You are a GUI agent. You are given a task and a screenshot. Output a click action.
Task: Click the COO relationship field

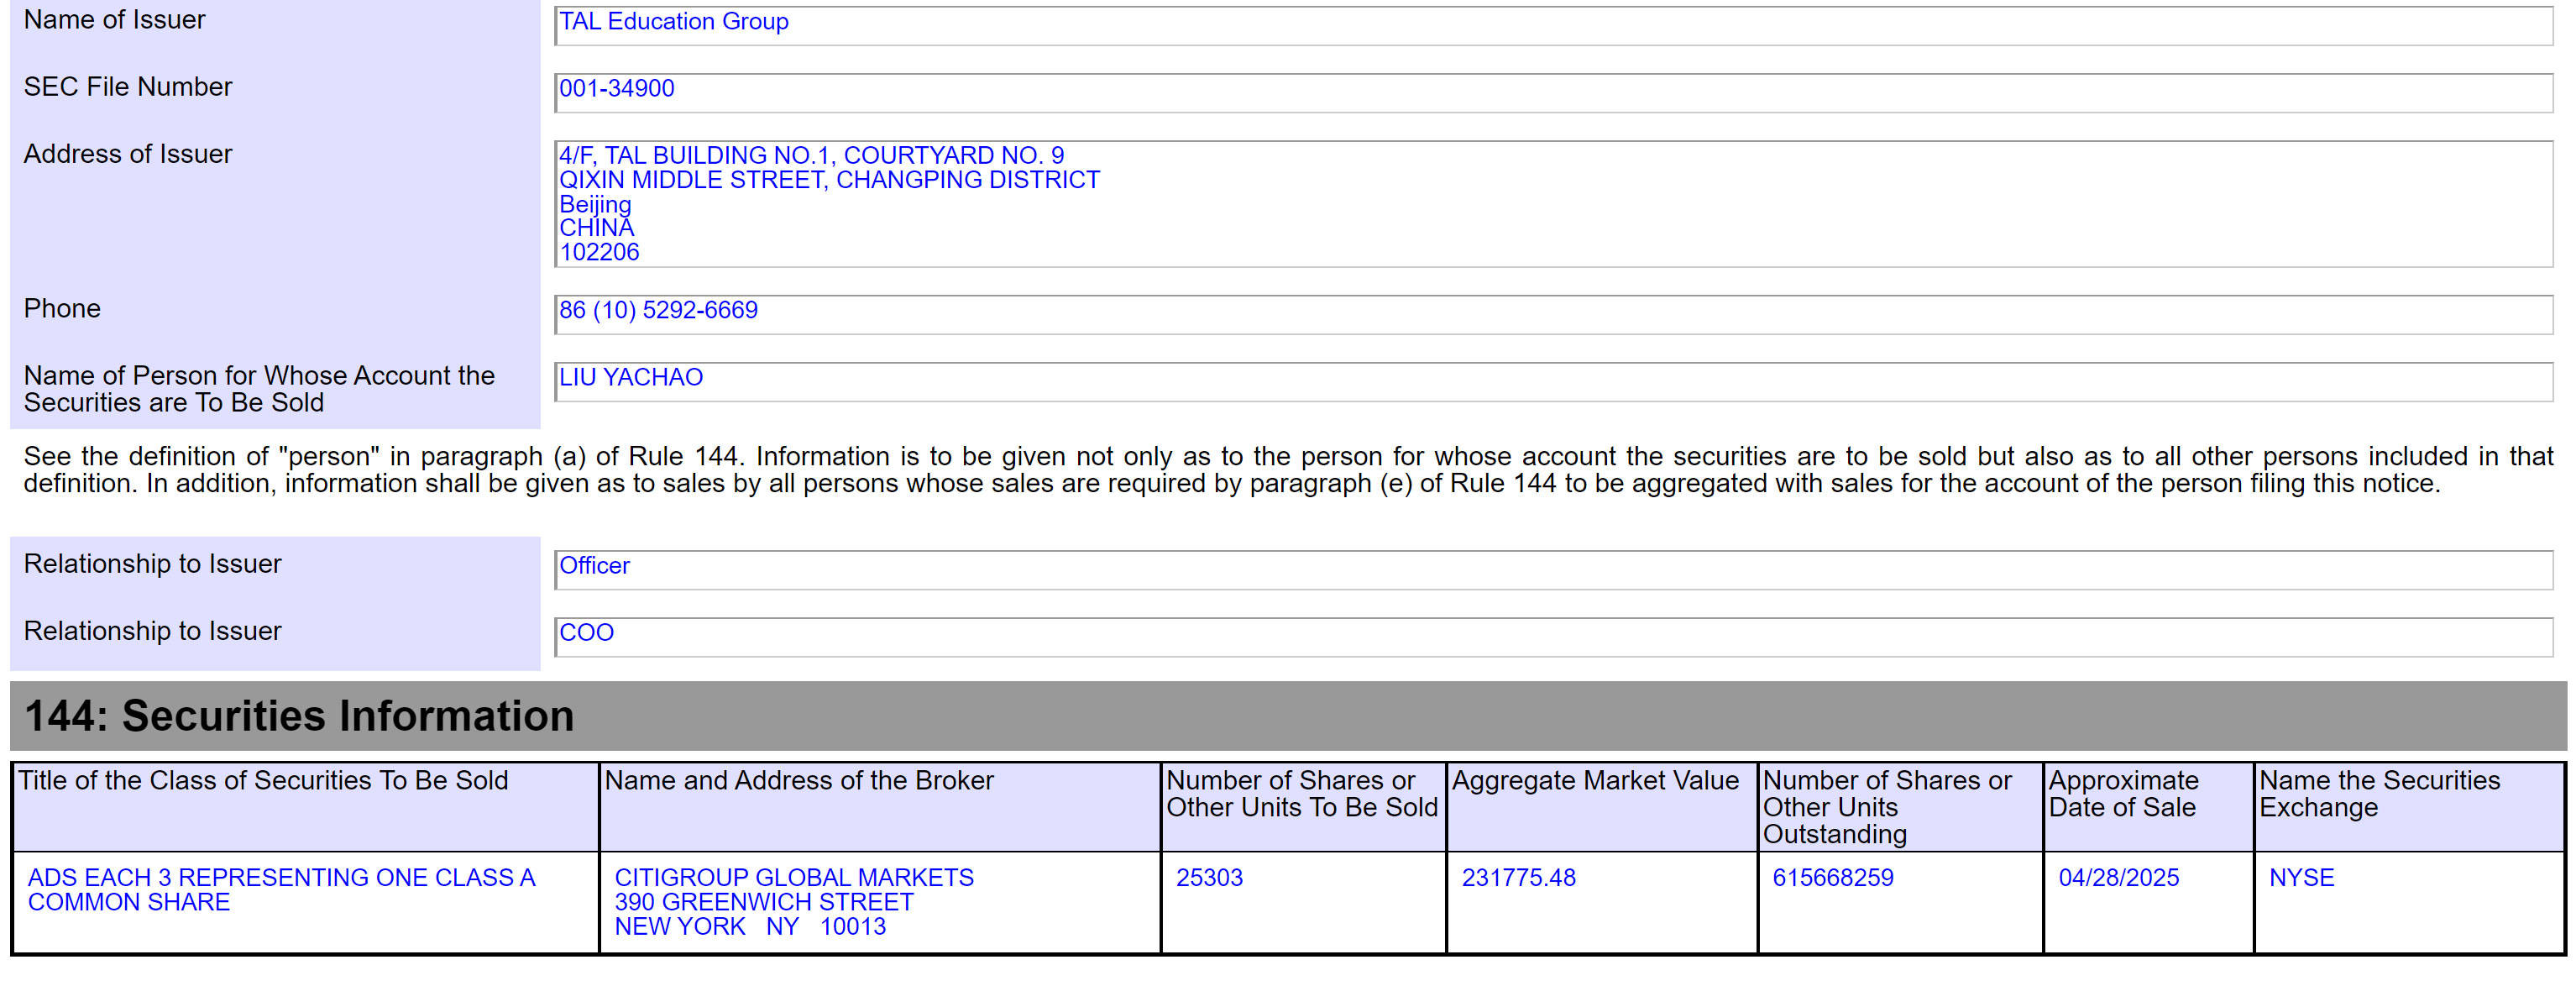(x=1553, y=636)
